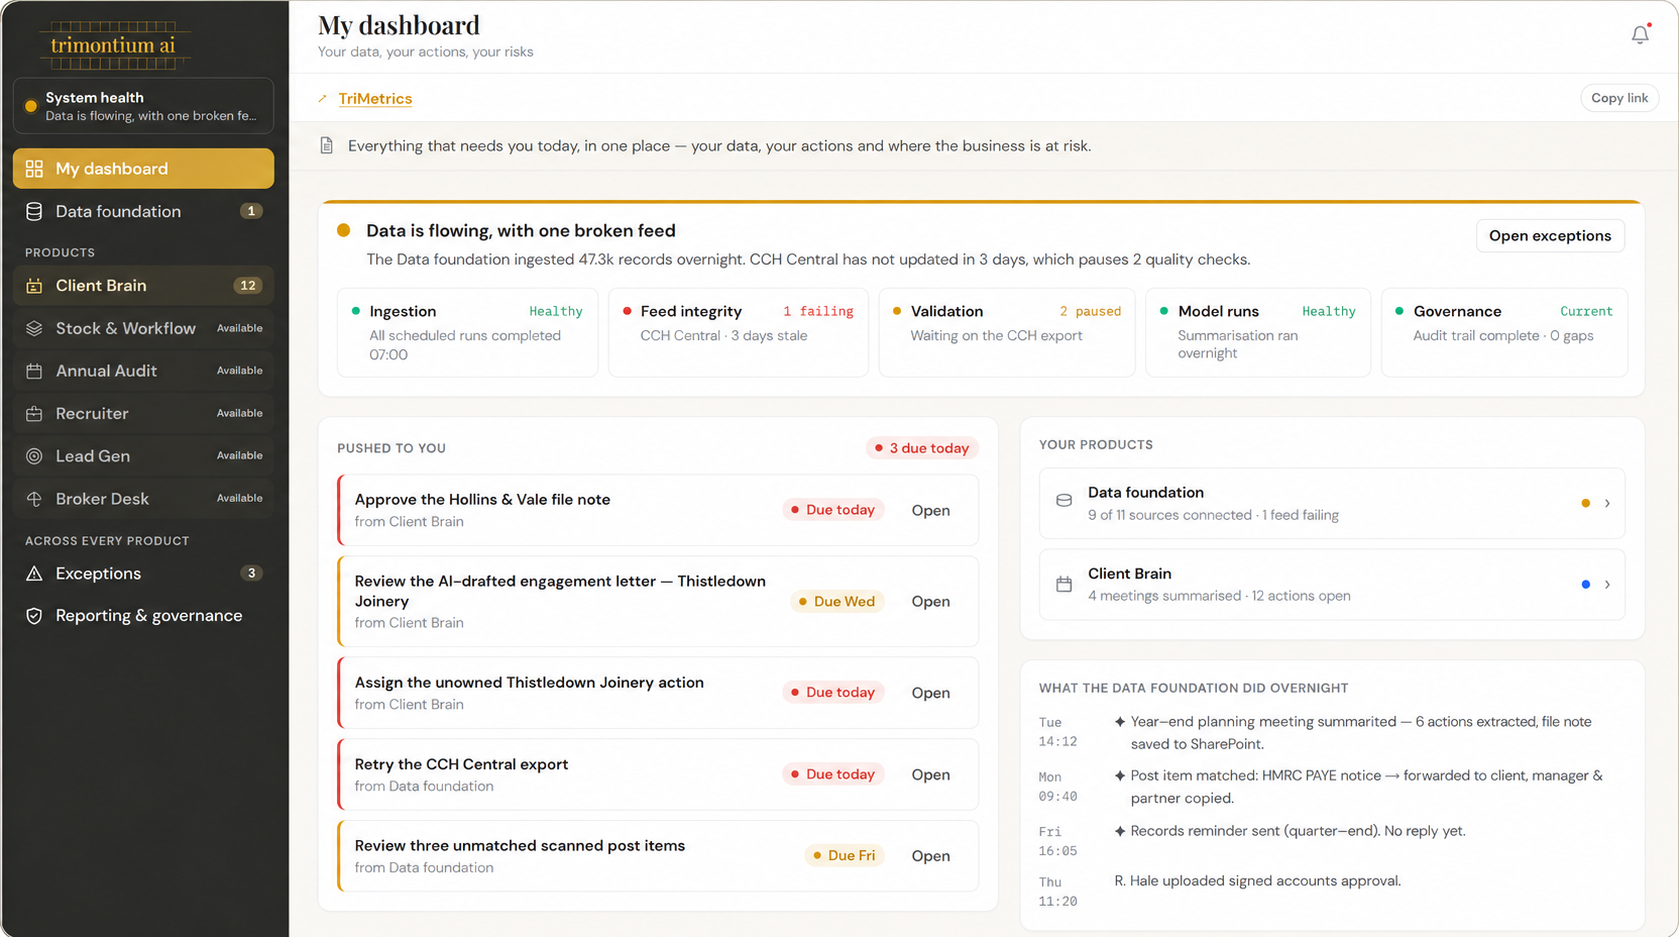Click the database icon in Data foundation product card
This screenshot has height=937, width=1679.
1064,500
